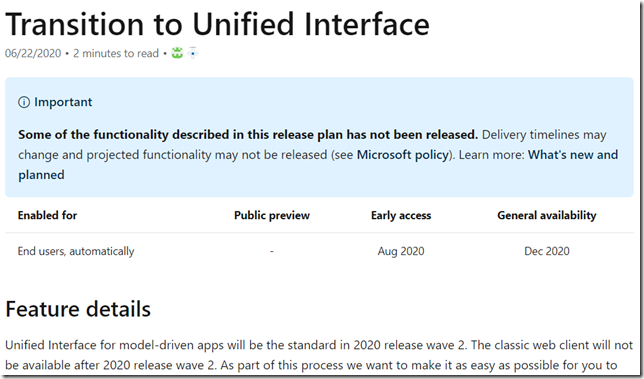The image size is (644, 379).
Task: Select the Early access column header
Action: (401, 215)
